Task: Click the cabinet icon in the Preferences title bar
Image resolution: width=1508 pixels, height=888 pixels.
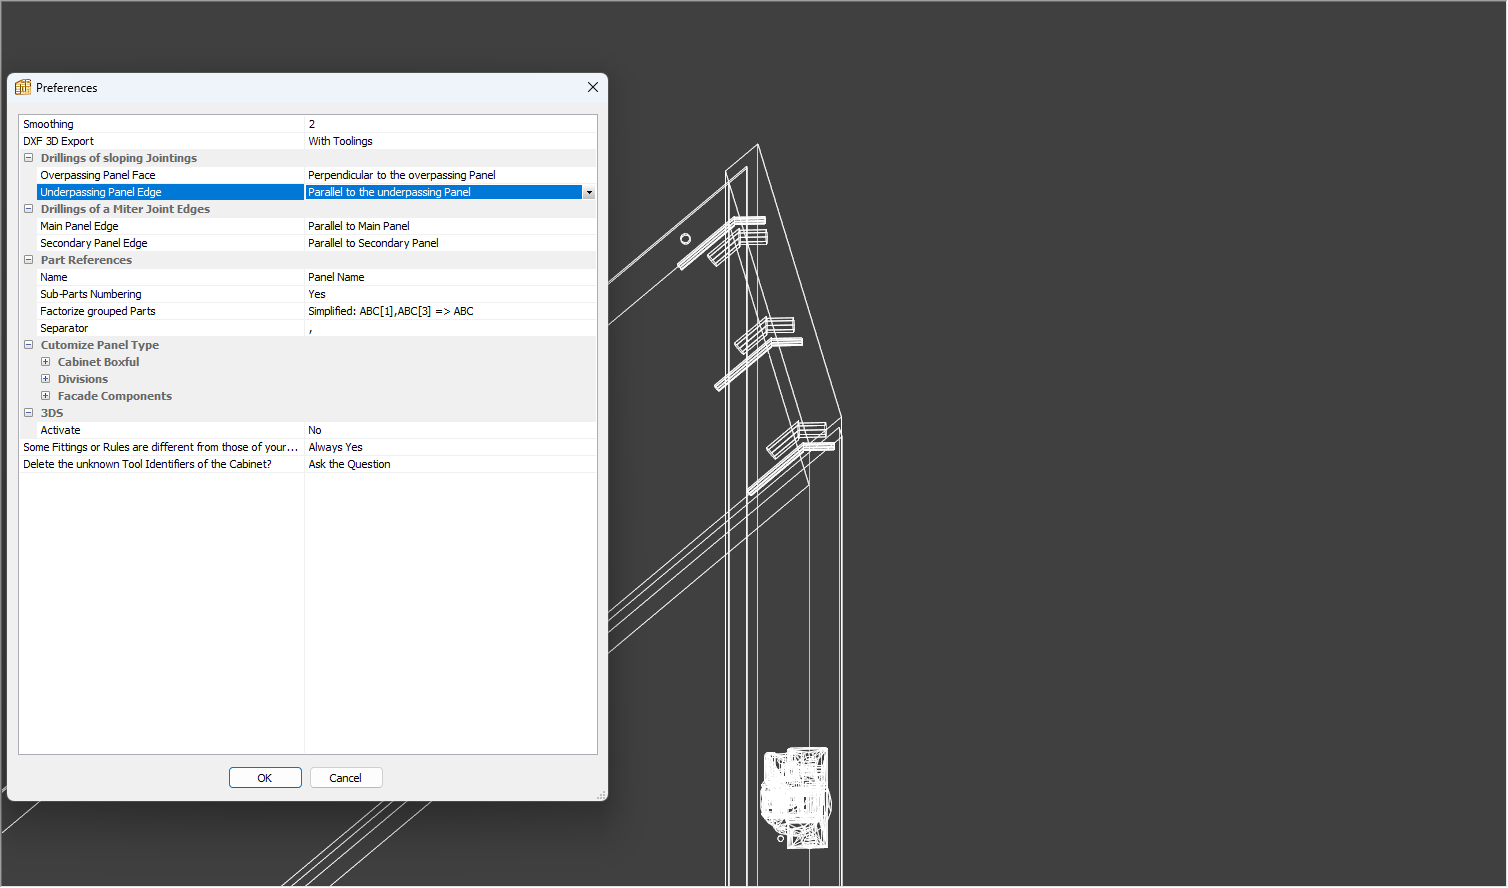Action: (x=21, y=87)
